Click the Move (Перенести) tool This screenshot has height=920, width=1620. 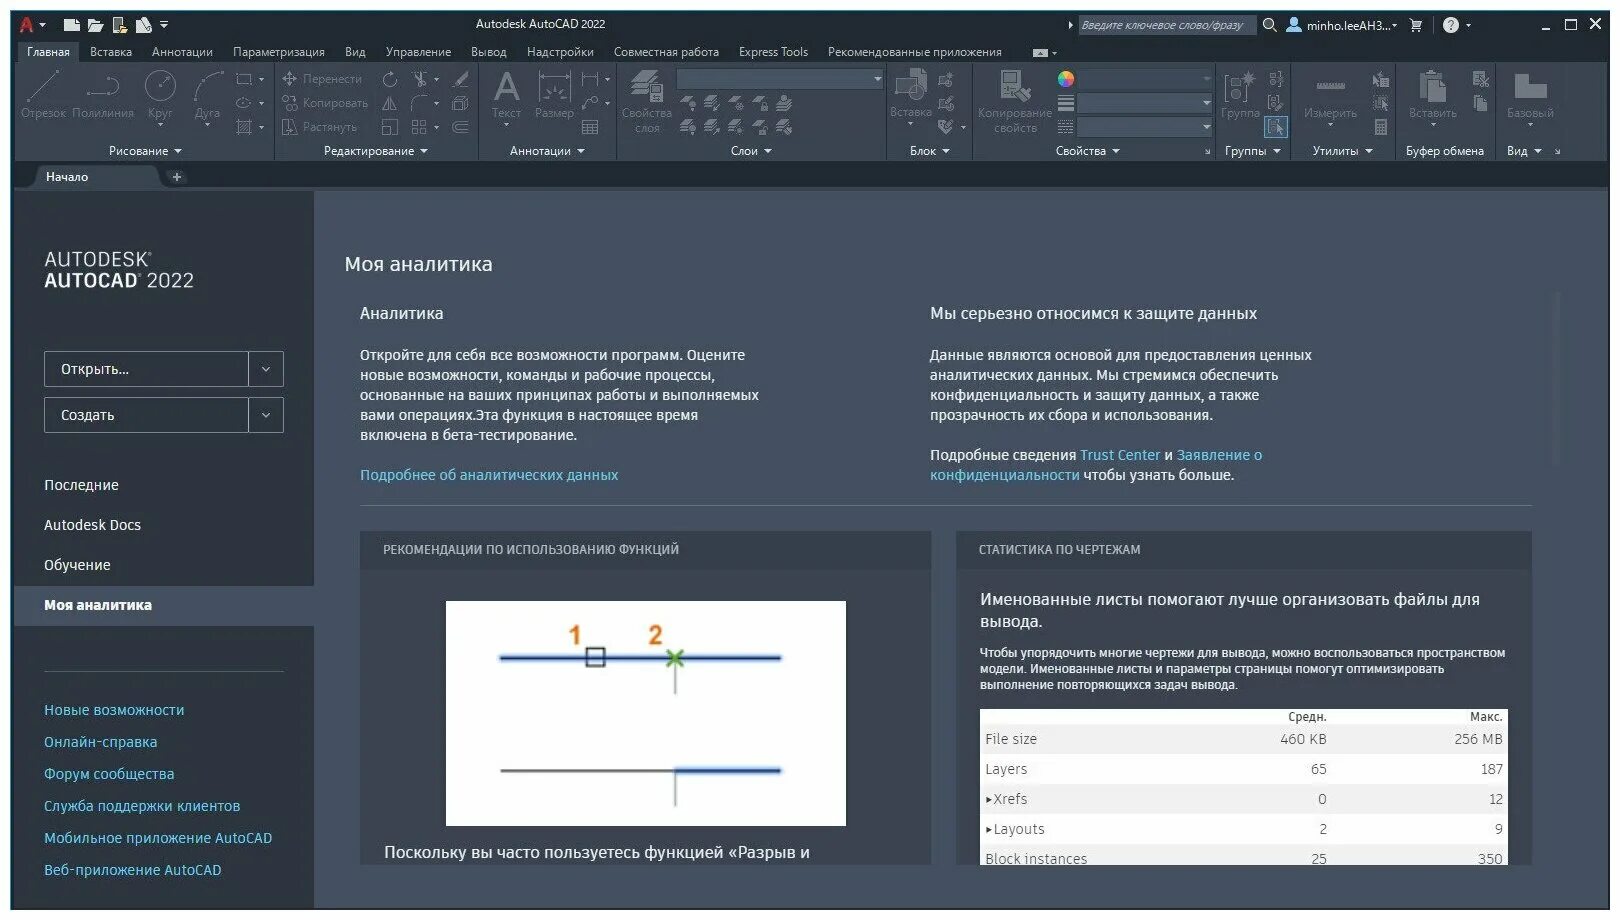[x=321, y=79]
